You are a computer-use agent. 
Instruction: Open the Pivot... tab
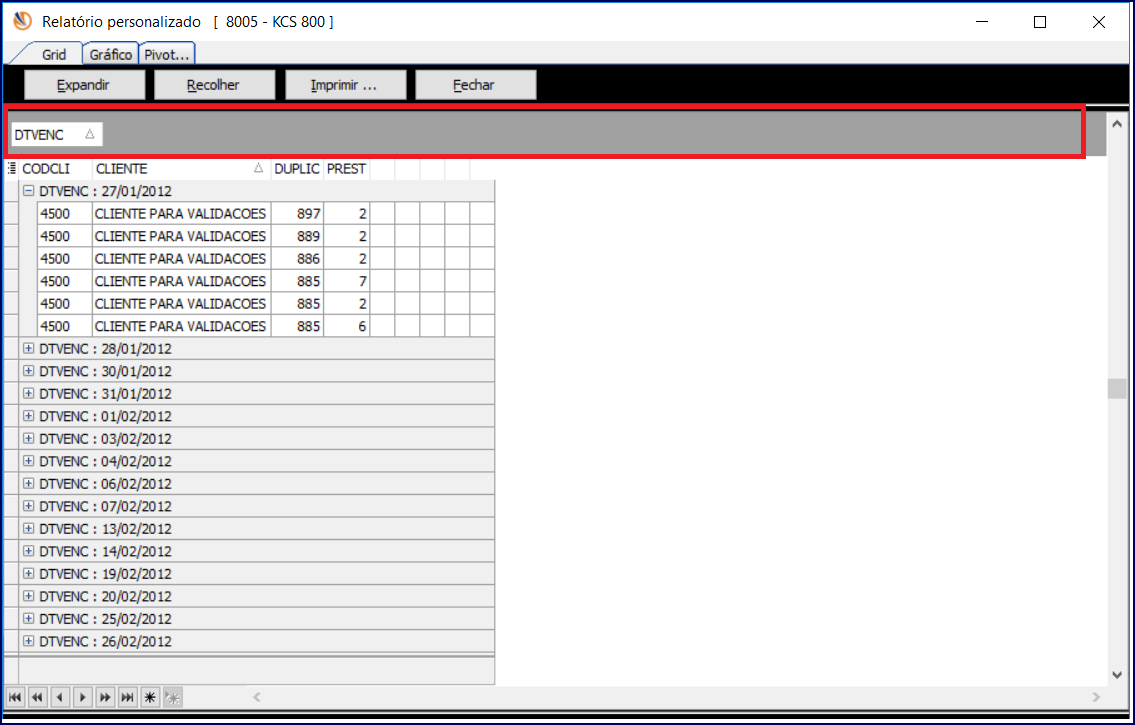[x=166, y=54]
